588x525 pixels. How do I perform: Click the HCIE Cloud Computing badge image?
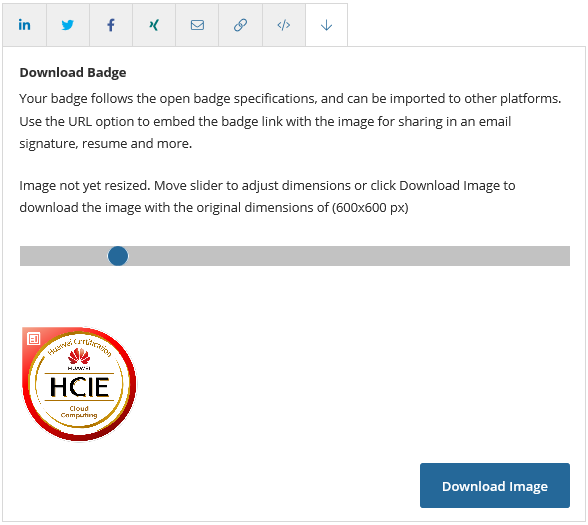click(79, 384)
